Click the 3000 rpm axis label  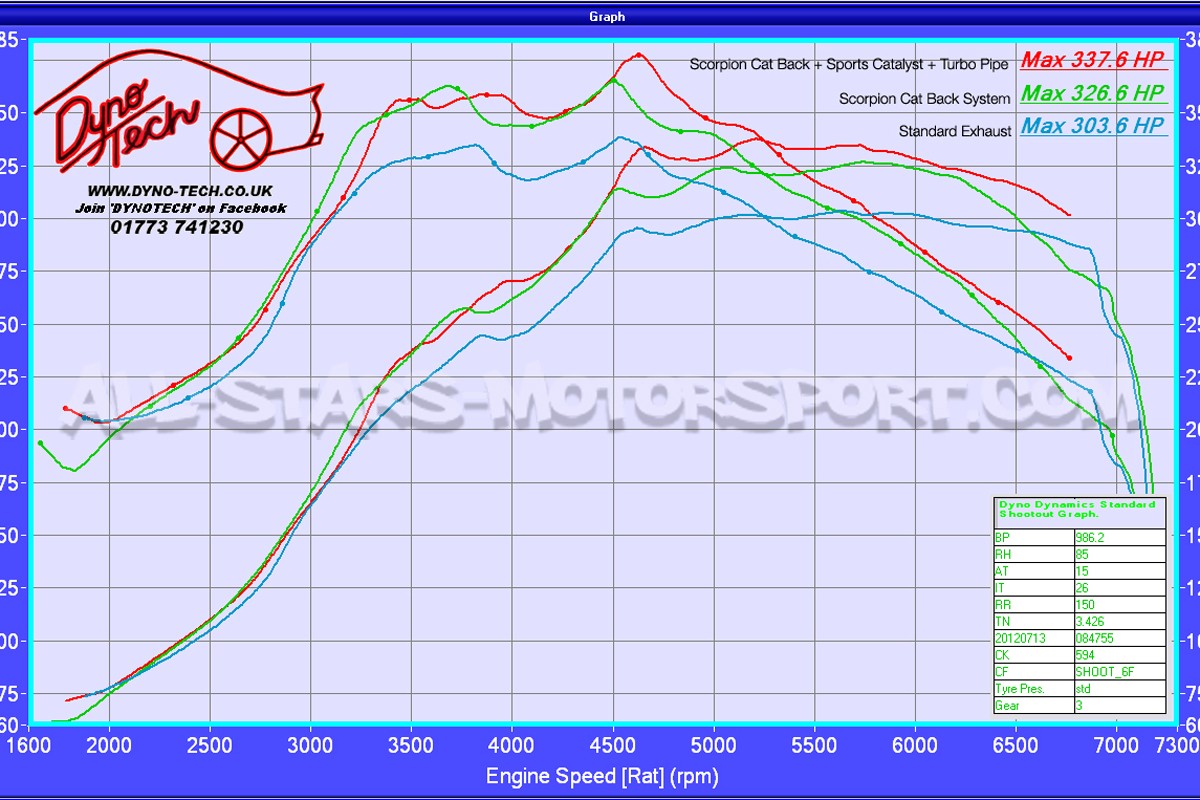click(x=311, y=745)
